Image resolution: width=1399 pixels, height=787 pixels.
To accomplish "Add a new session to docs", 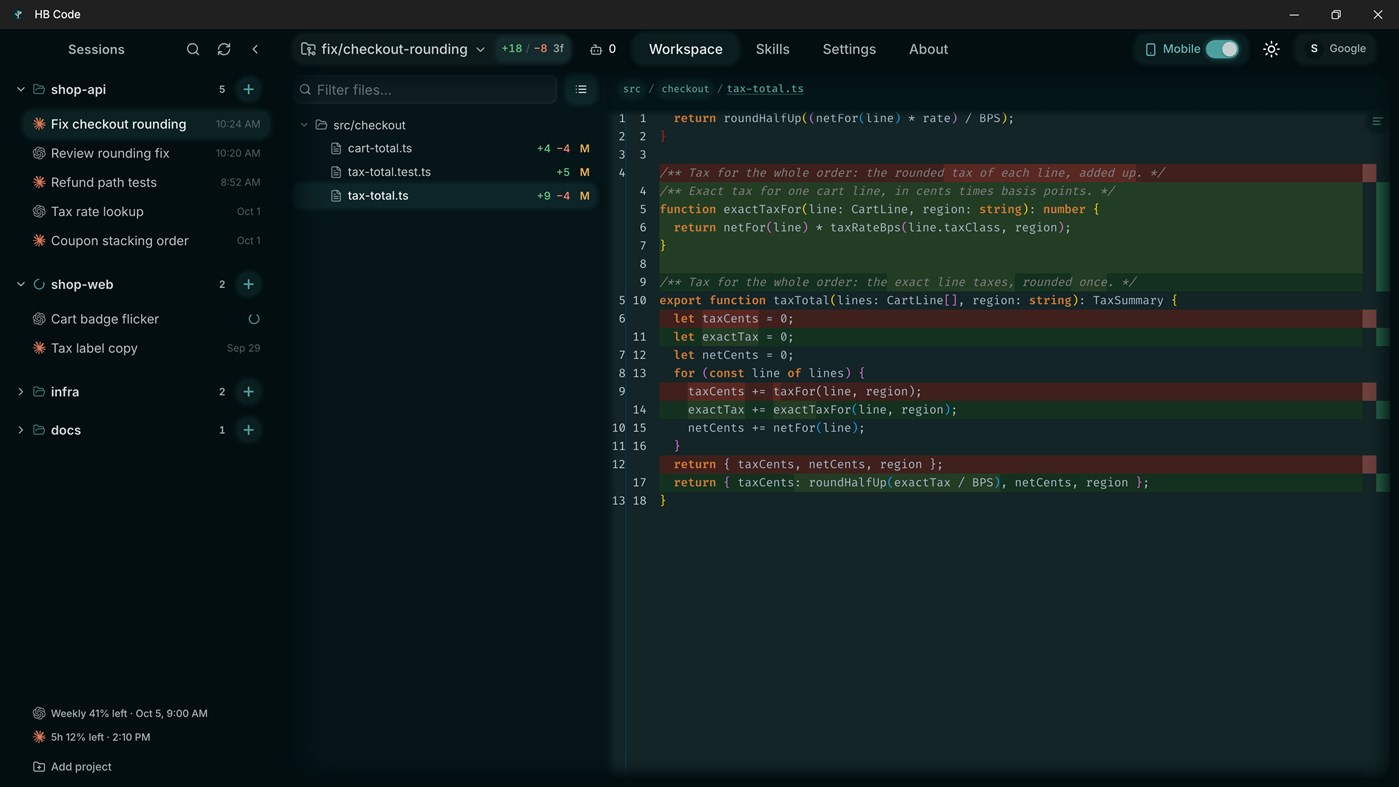I will click(248, 430).
